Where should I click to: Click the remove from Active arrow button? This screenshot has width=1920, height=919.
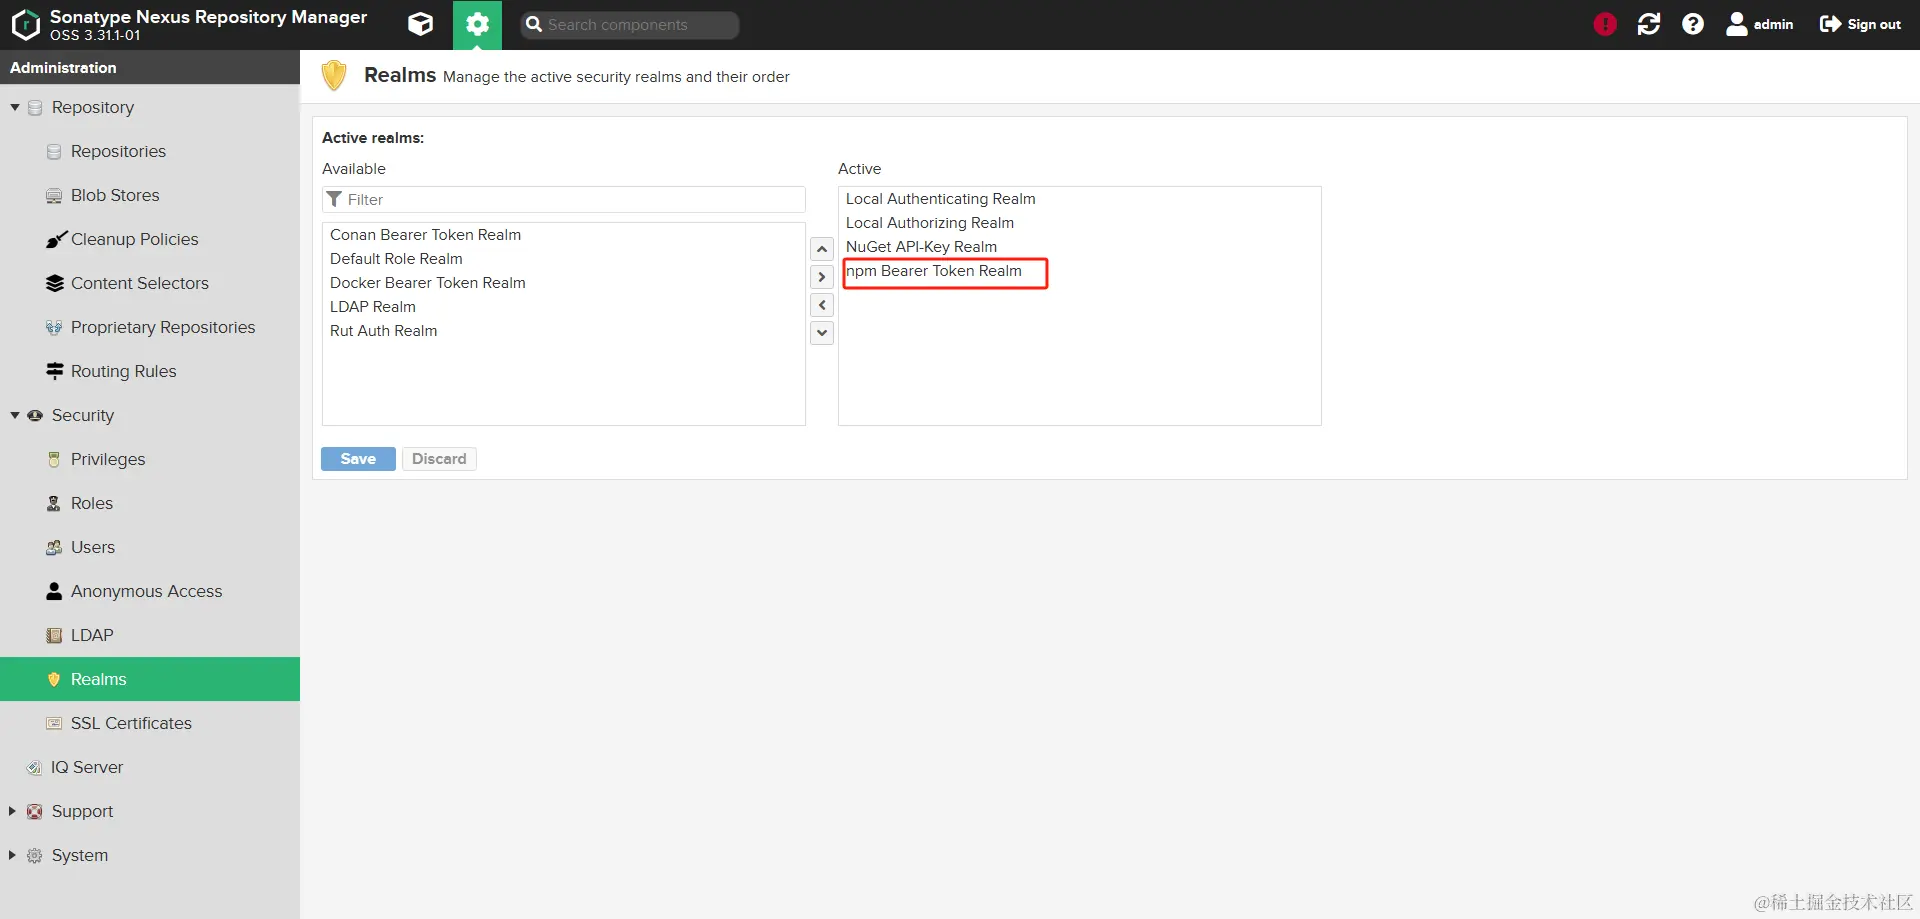click(x=822, y=305)
